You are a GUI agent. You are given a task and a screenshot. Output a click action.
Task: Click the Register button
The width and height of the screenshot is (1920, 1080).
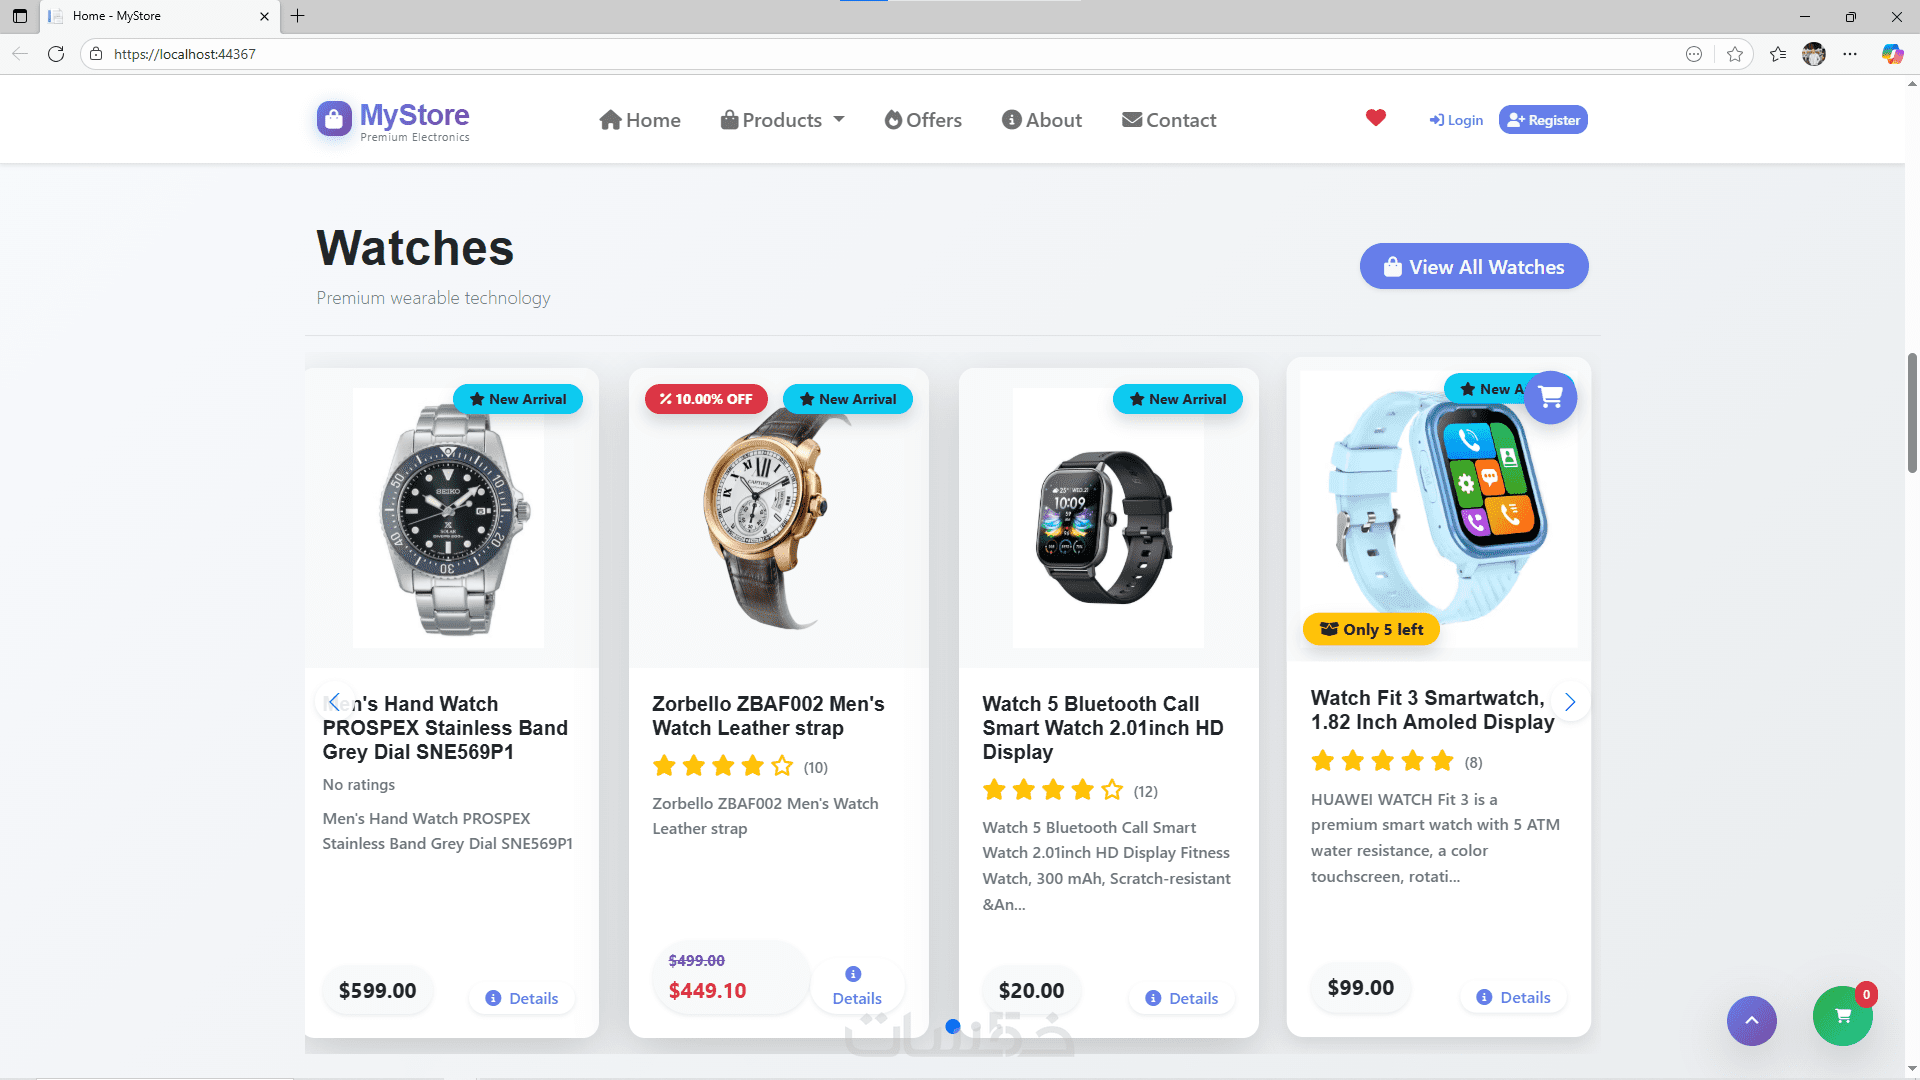(x=1543, y=120)
